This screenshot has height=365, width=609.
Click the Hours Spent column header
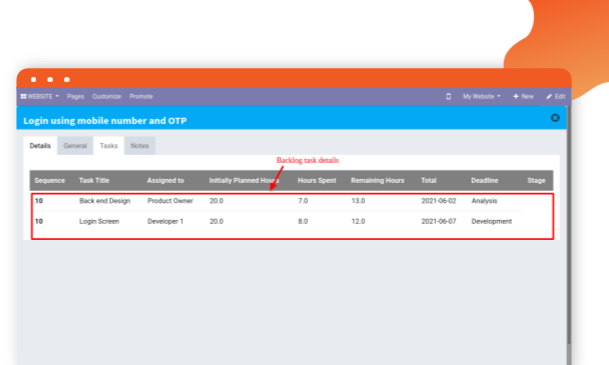click(317, 181)
